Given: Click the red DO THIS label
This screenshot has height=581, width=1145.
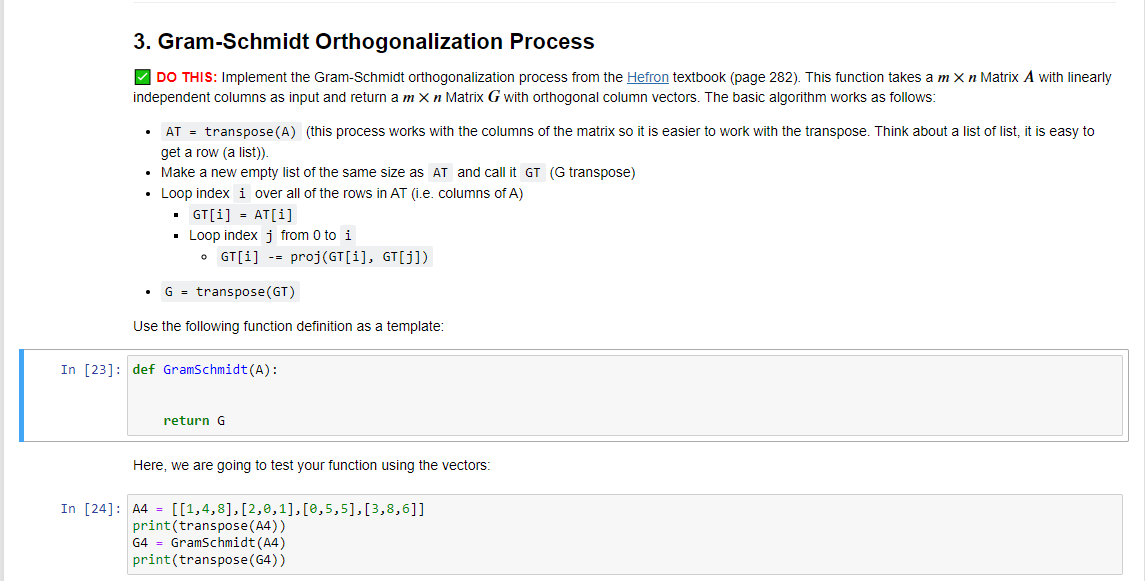Looking at the screenshot, I should (x=186, y=77).
